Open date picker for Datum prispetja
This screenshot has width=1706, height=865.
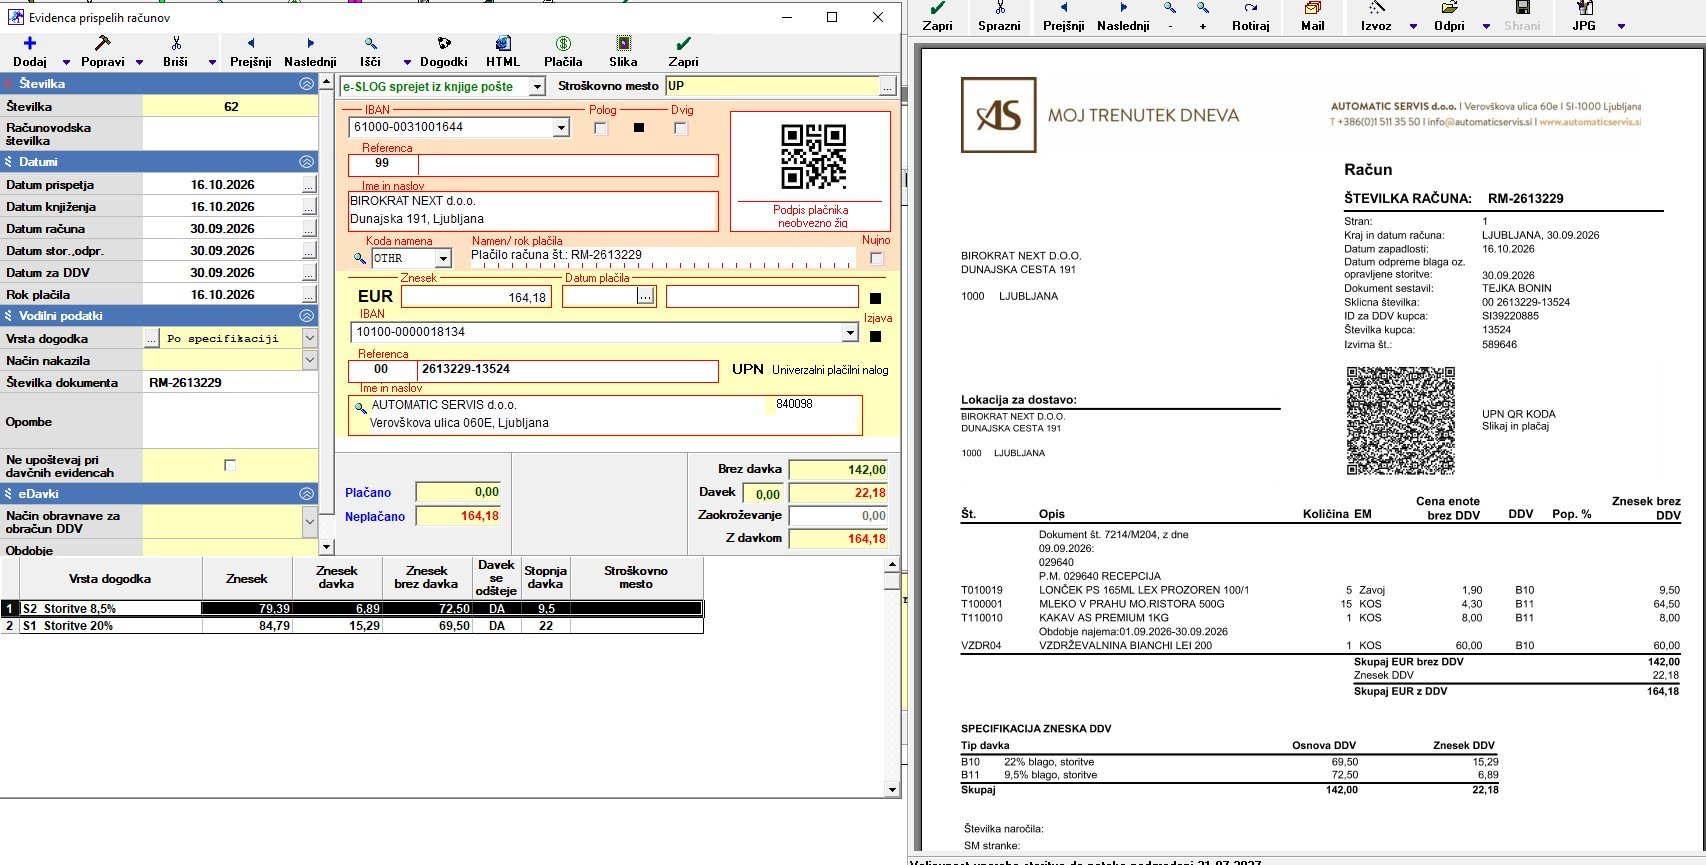(309, 185)
